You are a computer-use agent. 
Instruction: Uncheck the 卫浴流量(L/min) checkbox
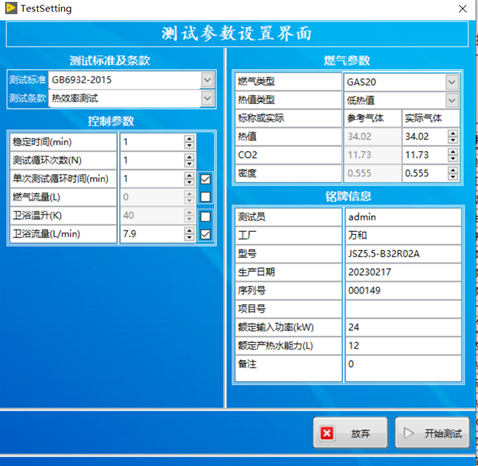pos(205,234)
